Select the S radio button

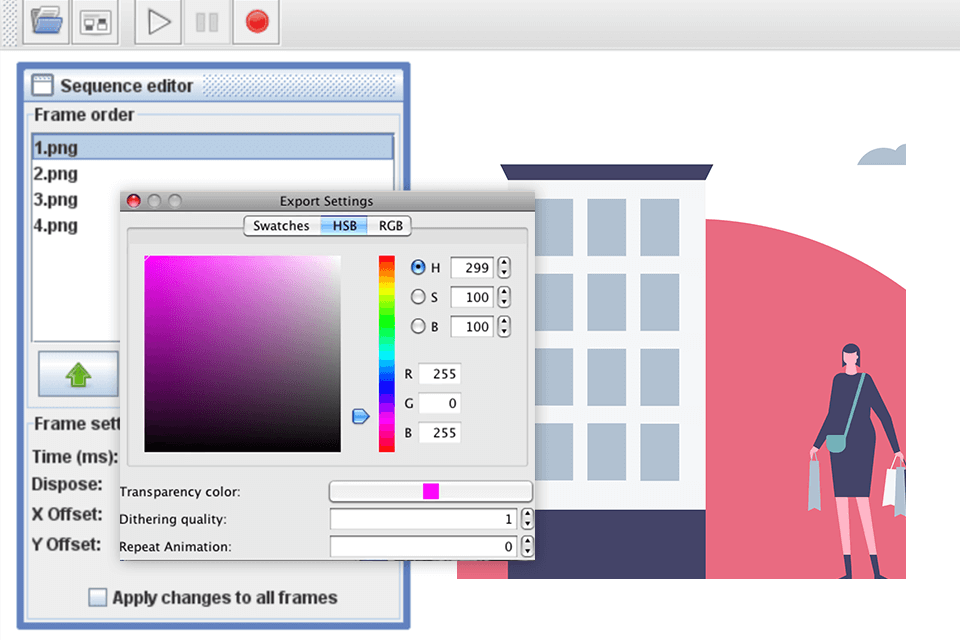coord(418,297)
